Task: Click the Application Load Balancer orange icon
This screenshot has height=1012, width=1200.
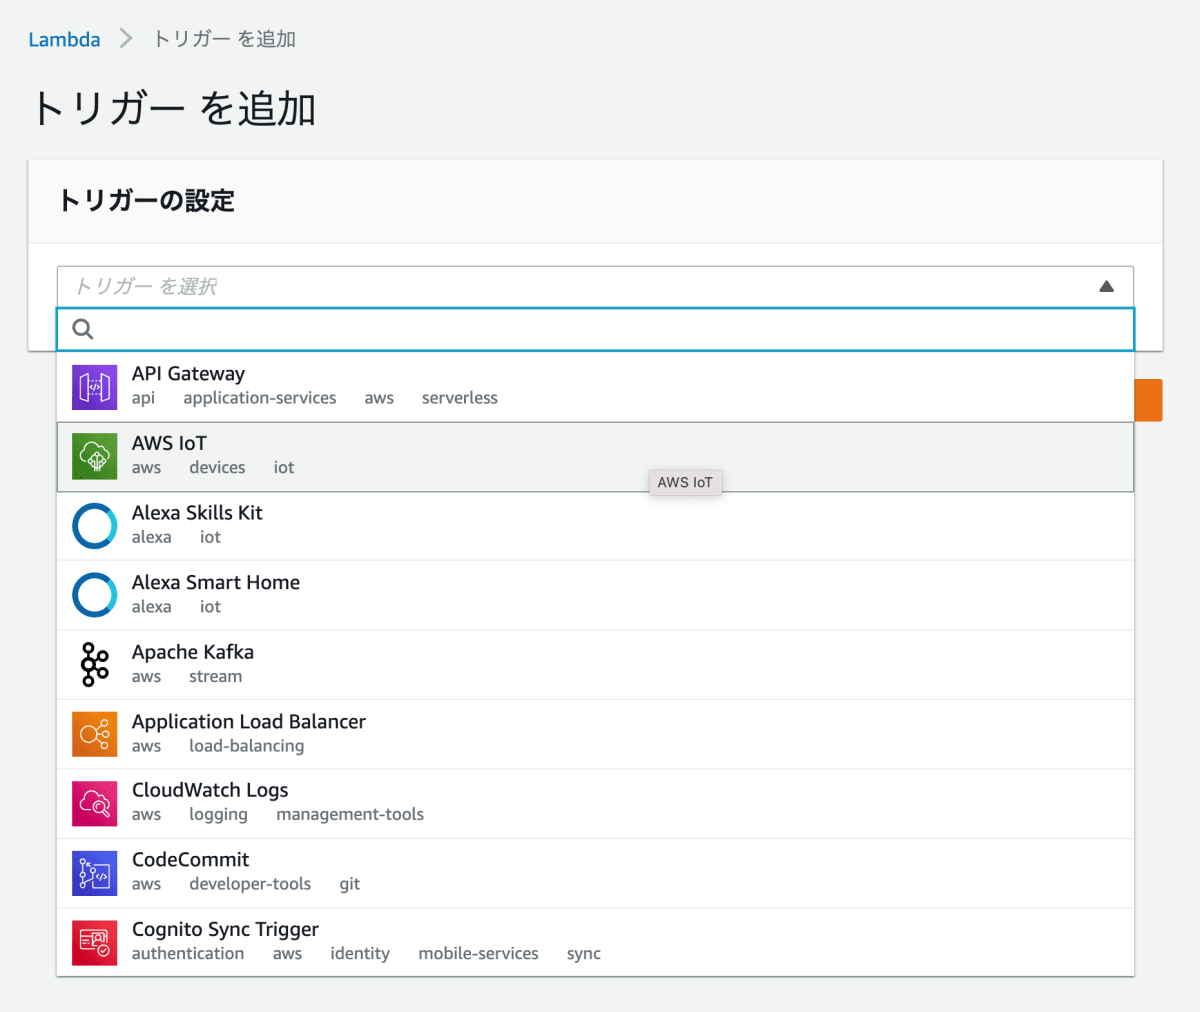Action: pos(94,735)
